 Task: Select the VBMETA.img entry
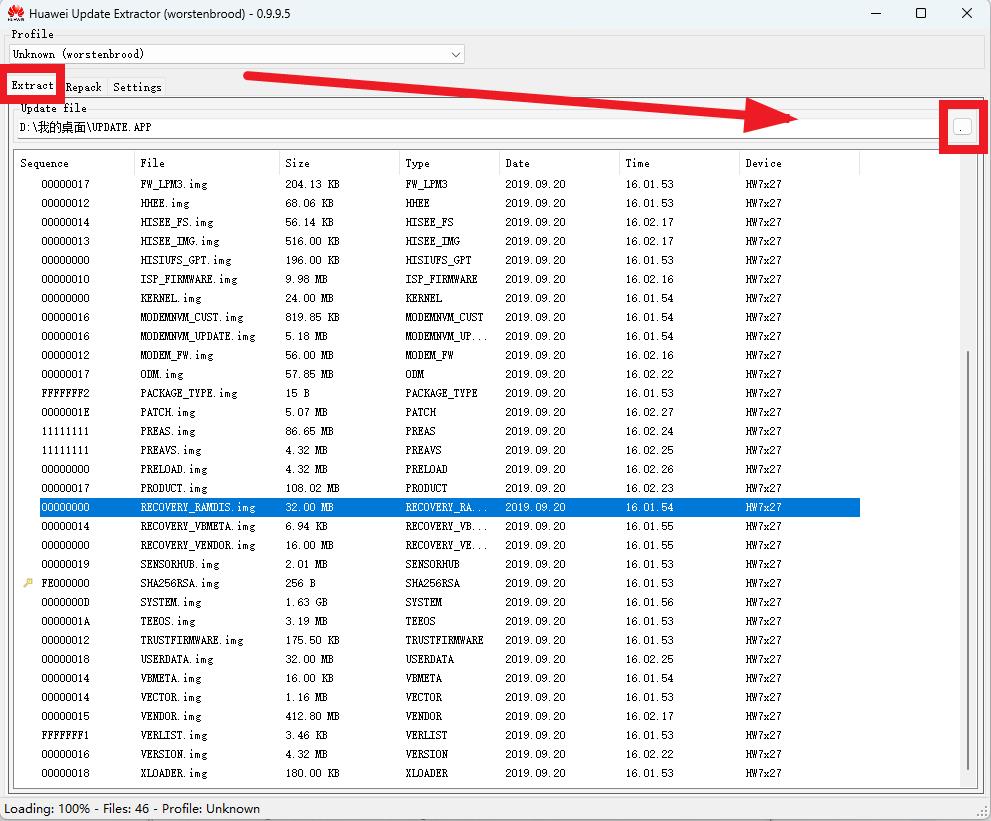click(x=449, y=678)
